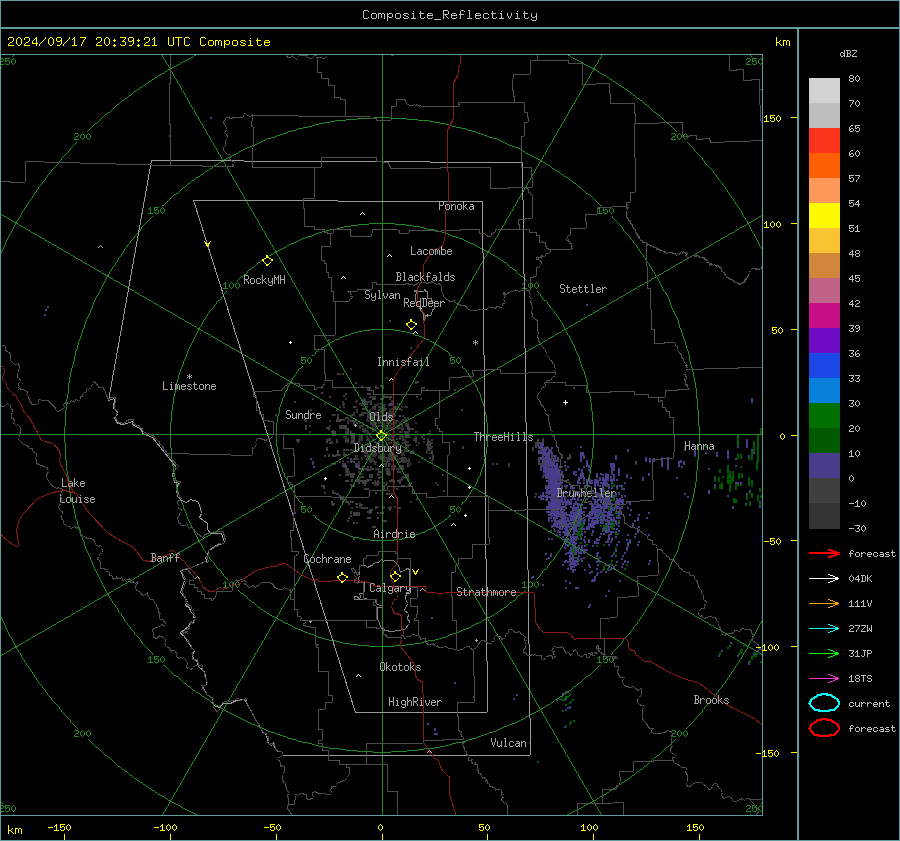Click the orange 111V arrow in legend
900x841 pixels.
click(x=824, y=603)
